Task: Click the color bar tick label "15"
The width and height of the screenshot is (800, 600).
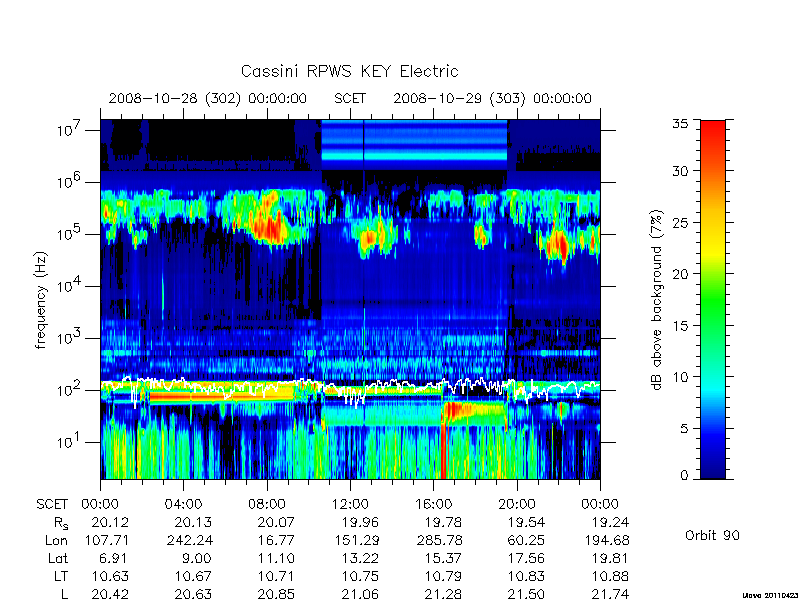Action: click(x=680, y=326)
